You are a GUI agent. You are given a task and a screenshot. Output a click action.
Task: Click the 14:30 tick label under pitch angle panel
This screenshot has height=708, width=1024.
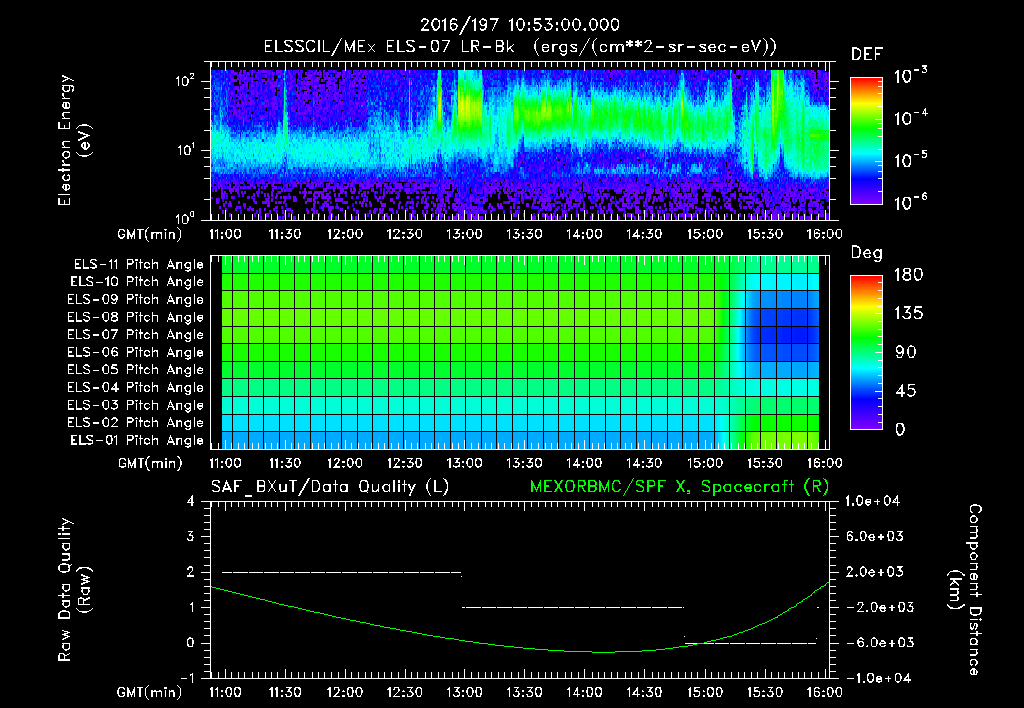click(x=644, y=463)
